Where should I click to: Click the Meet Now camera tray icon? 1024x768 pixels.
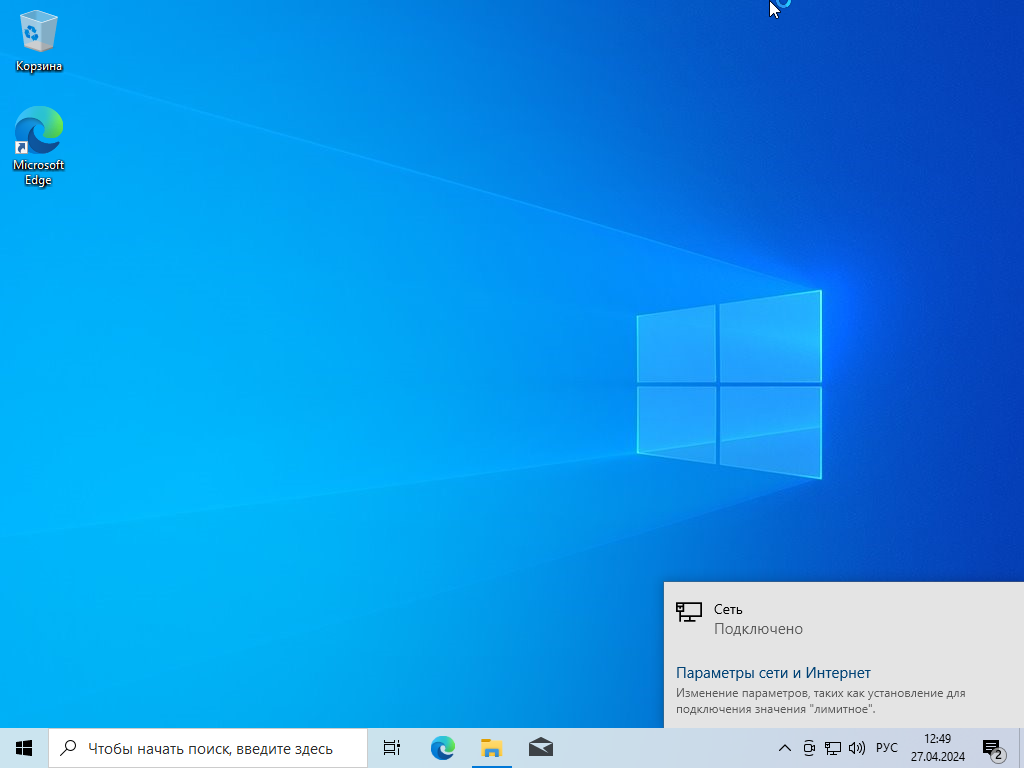click(x=809, y=748)
